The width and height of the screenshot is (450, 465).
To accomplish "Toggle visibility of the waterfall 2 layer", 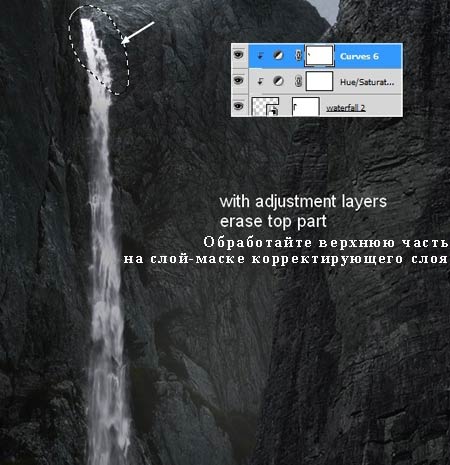I will click(238, 106).
